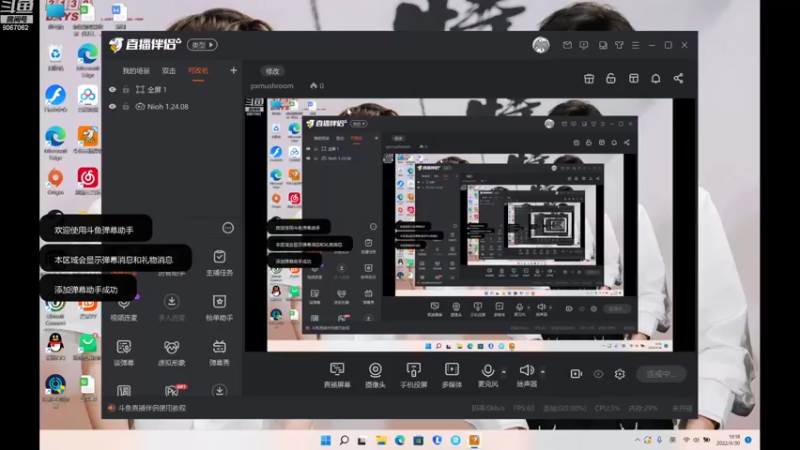Open the 类型 dropdown beside the logo

(x=202, y=45)
